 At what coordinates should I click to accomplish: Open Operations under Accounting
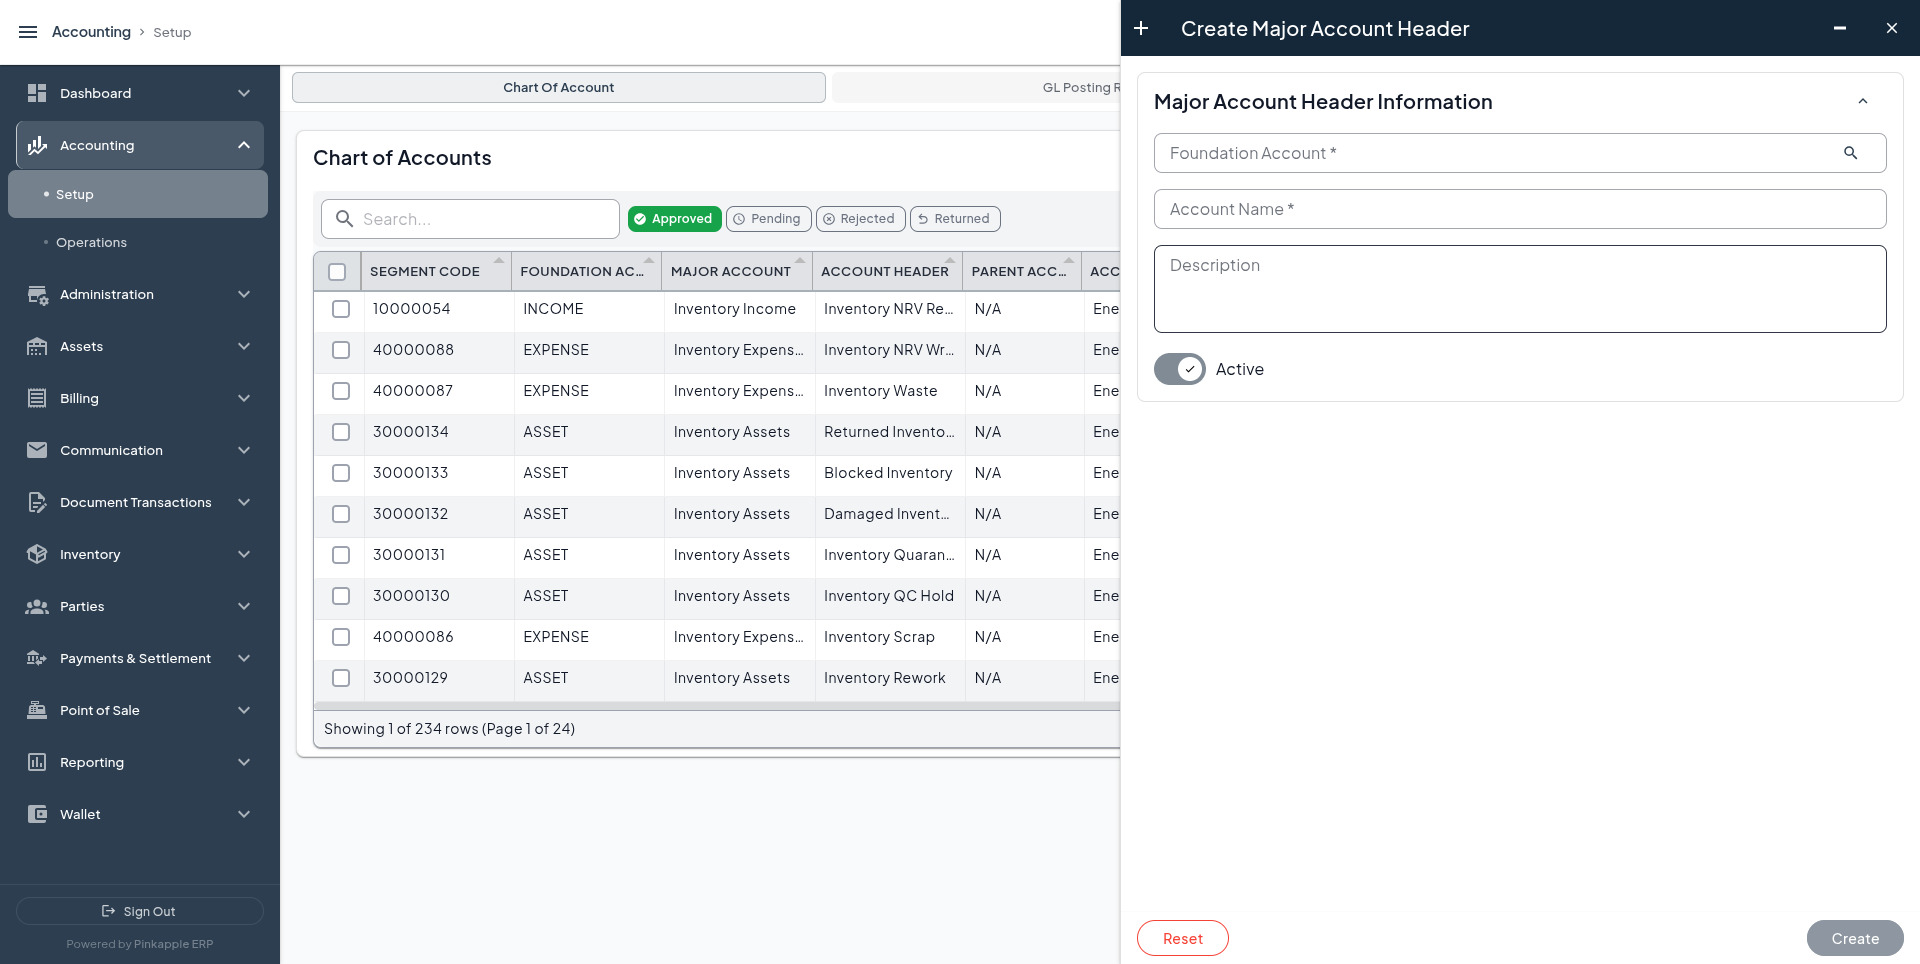pyautogui.click(x=138, y=242)
